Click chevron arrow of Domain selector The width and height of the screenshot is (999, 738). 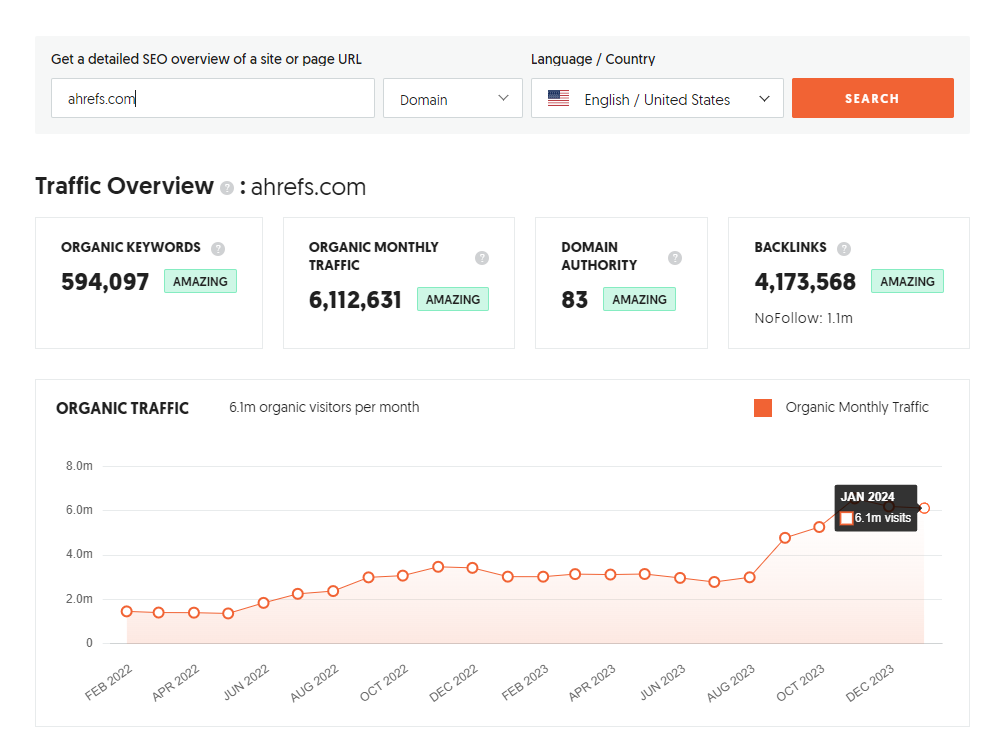503,98
